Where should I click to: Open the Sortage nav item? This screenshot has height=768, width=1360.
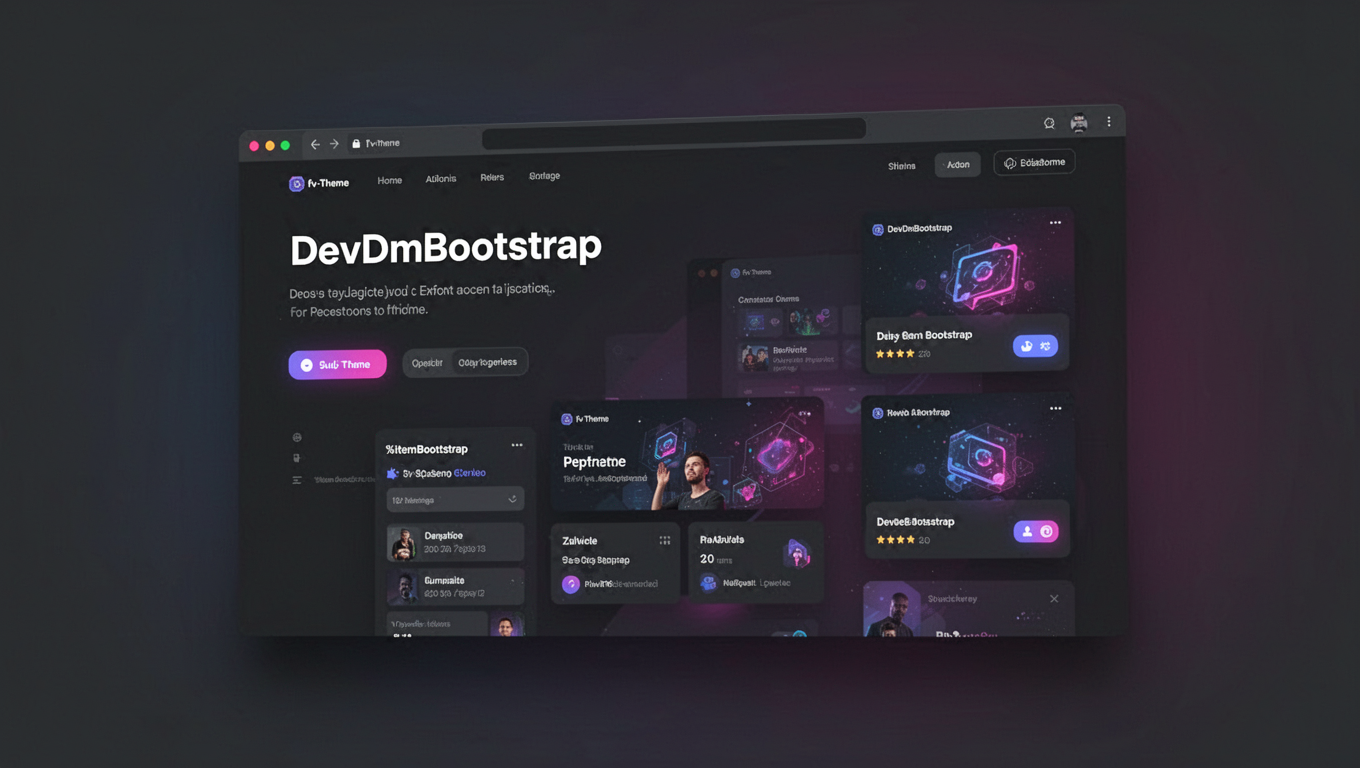(x=544, y=176)
